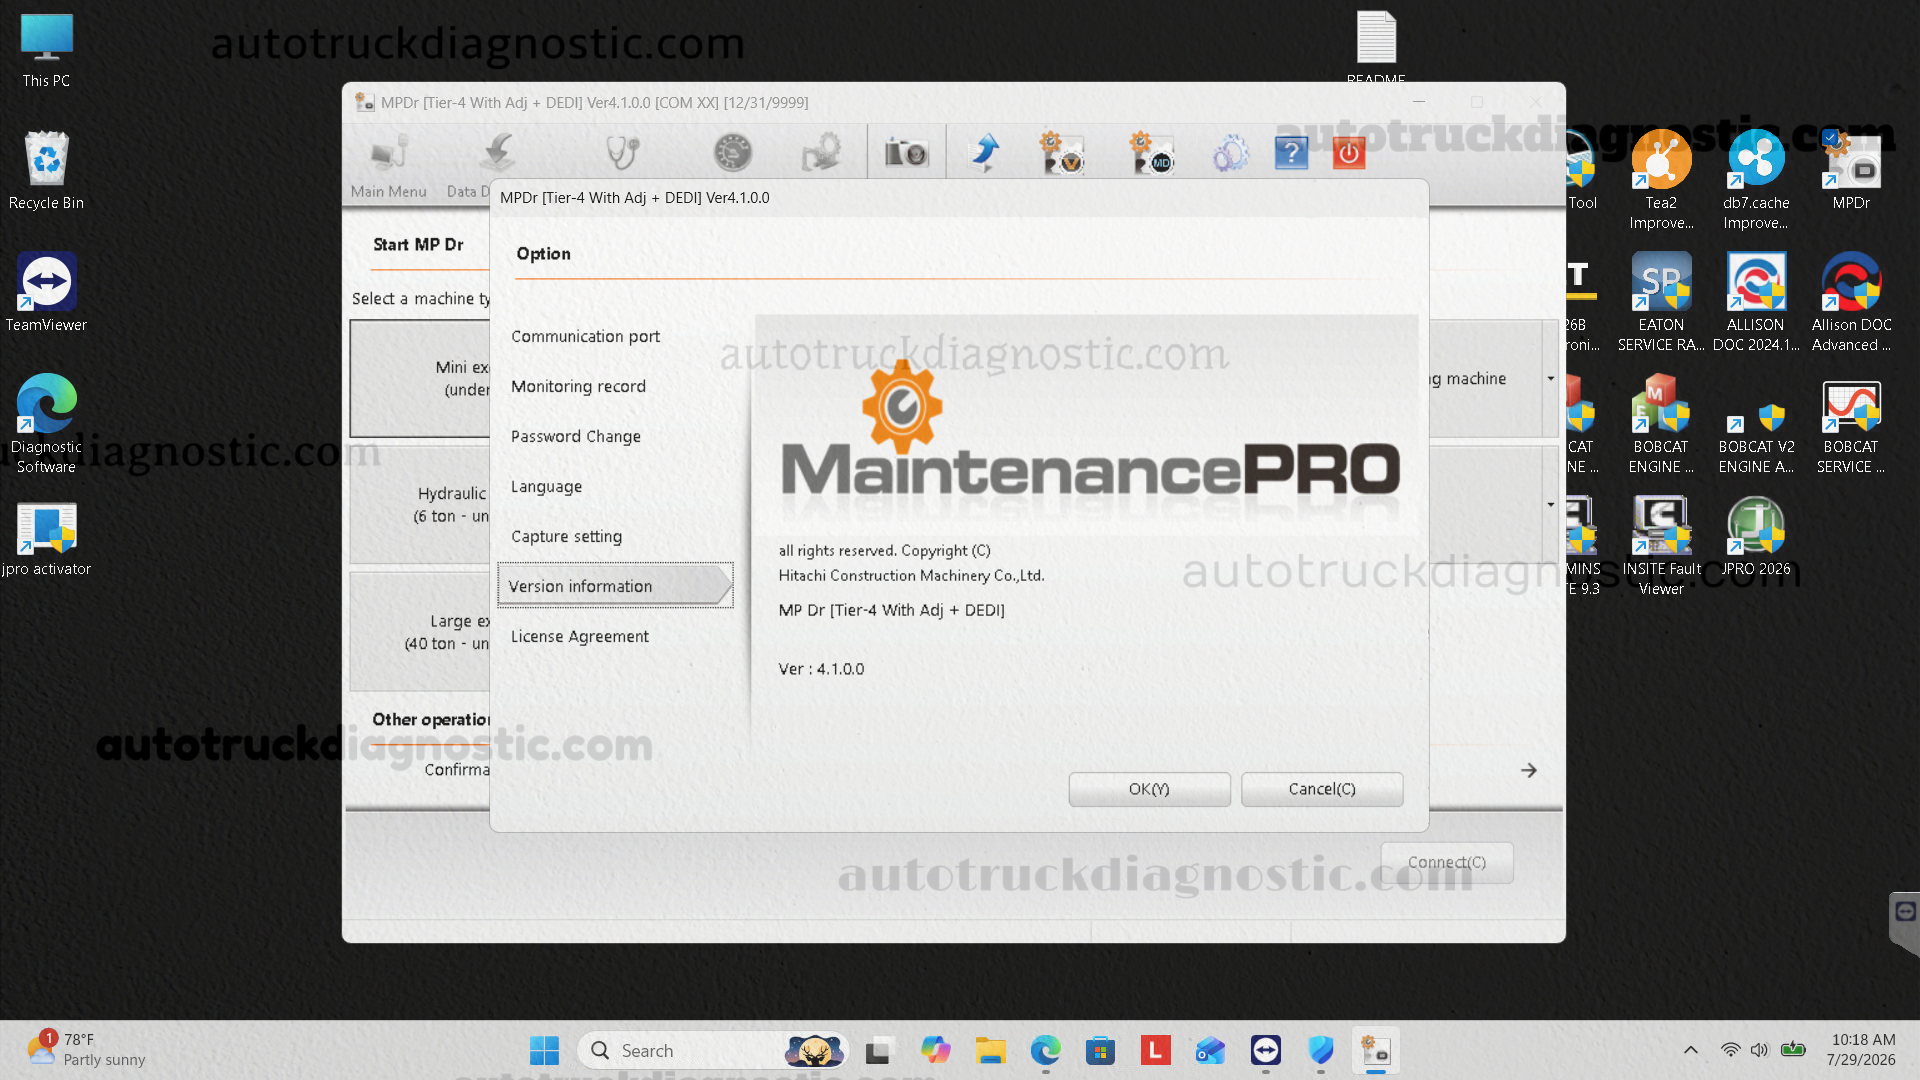
Task: Open Copilot from taskbar
Action: click(935, 1050)
